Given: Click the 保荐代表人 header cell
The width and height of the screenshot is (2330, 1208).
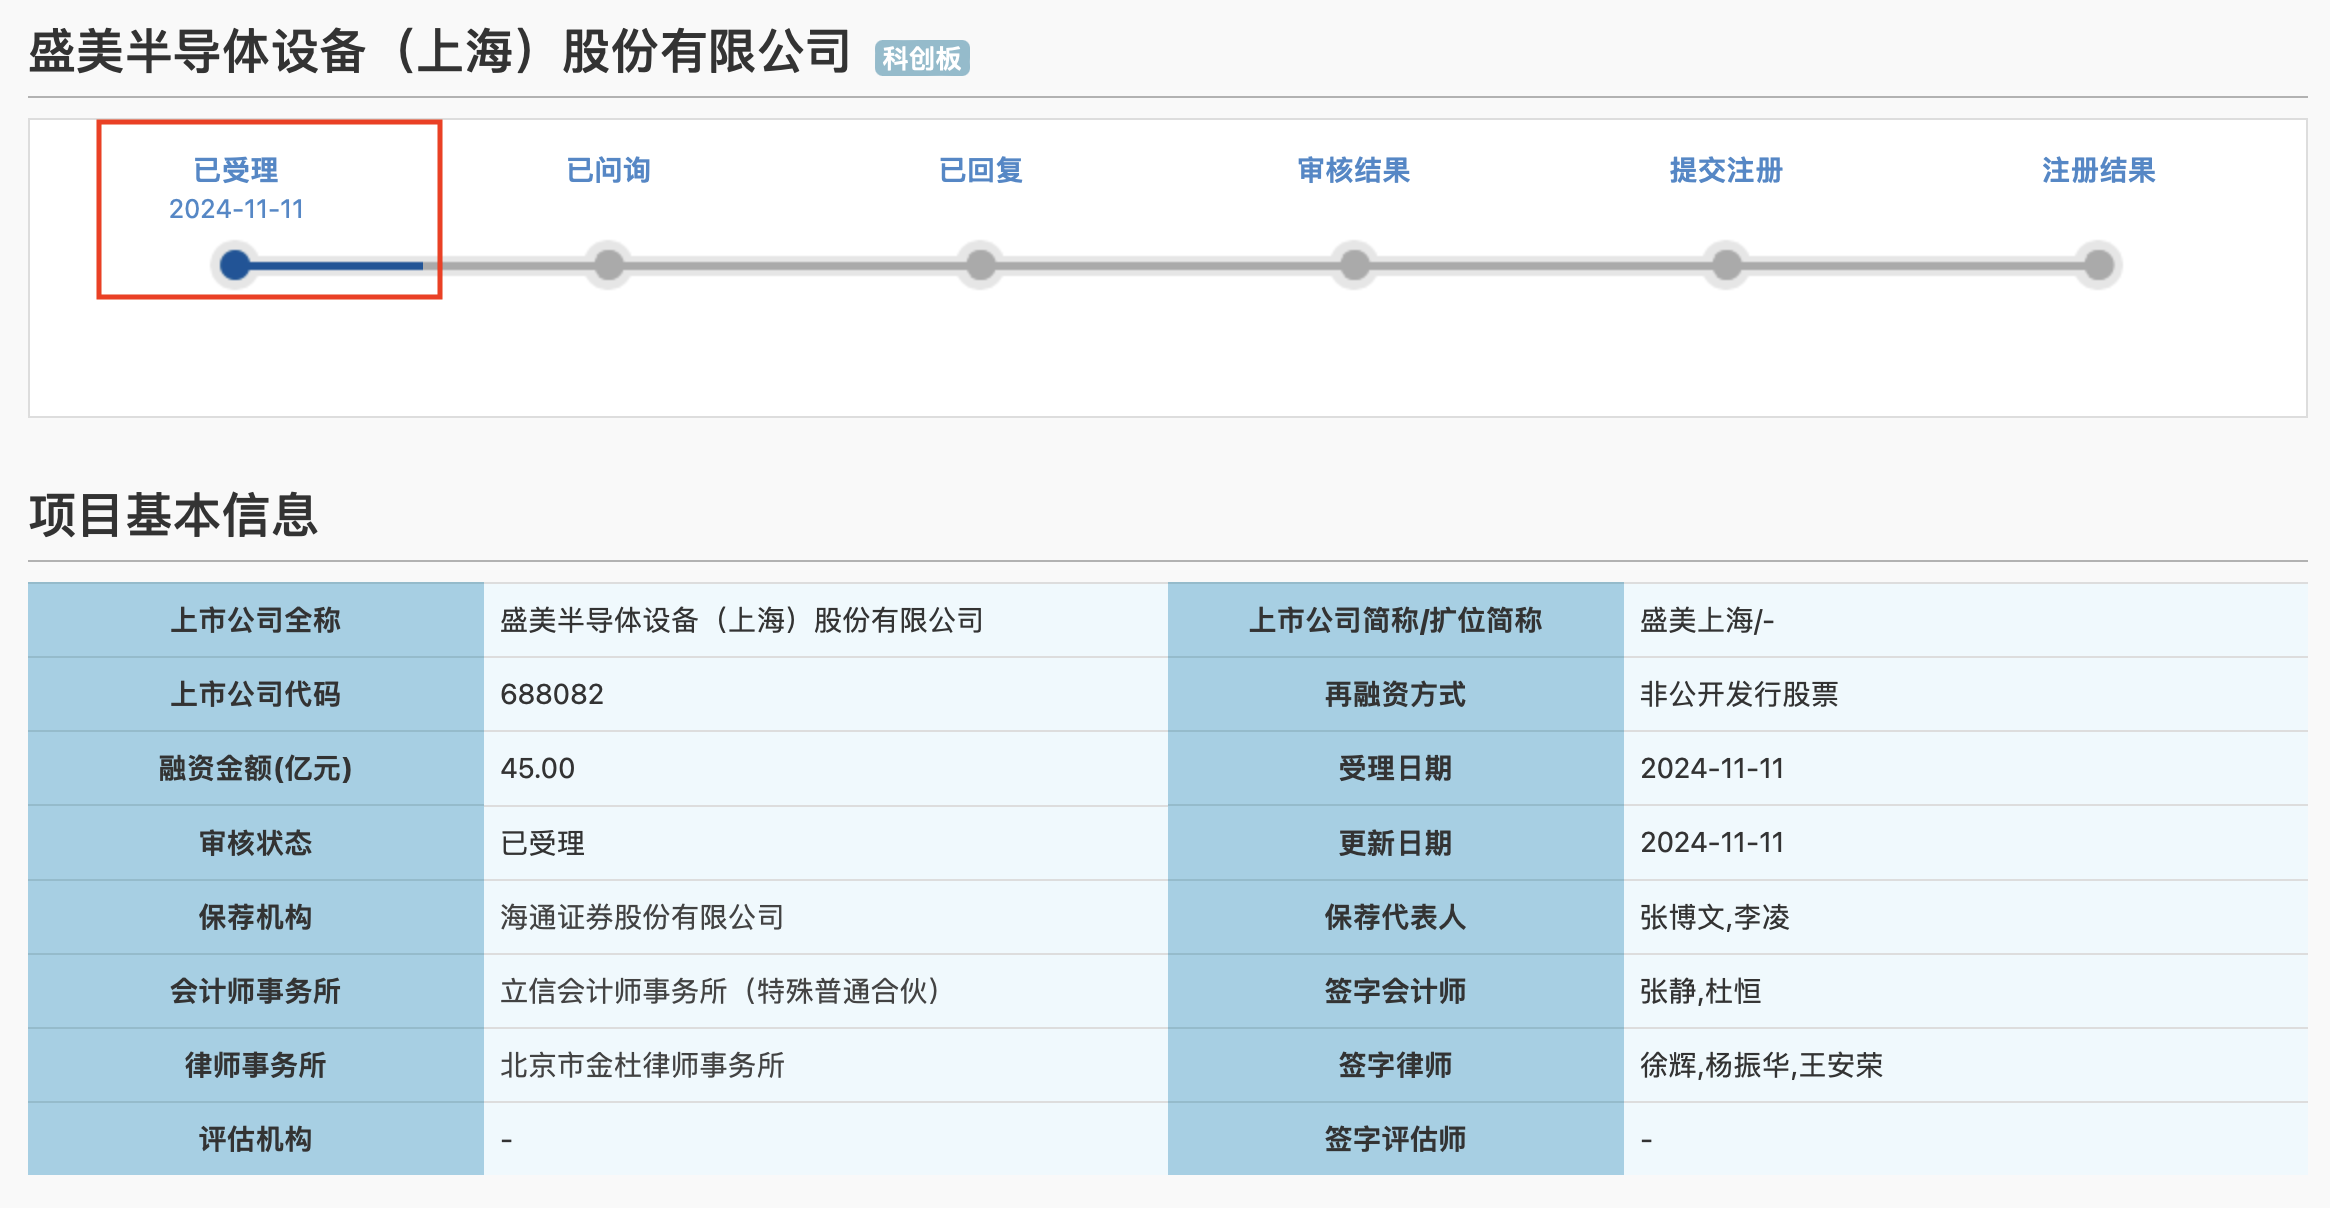Looking at the screenshot, I should 1396,917.
